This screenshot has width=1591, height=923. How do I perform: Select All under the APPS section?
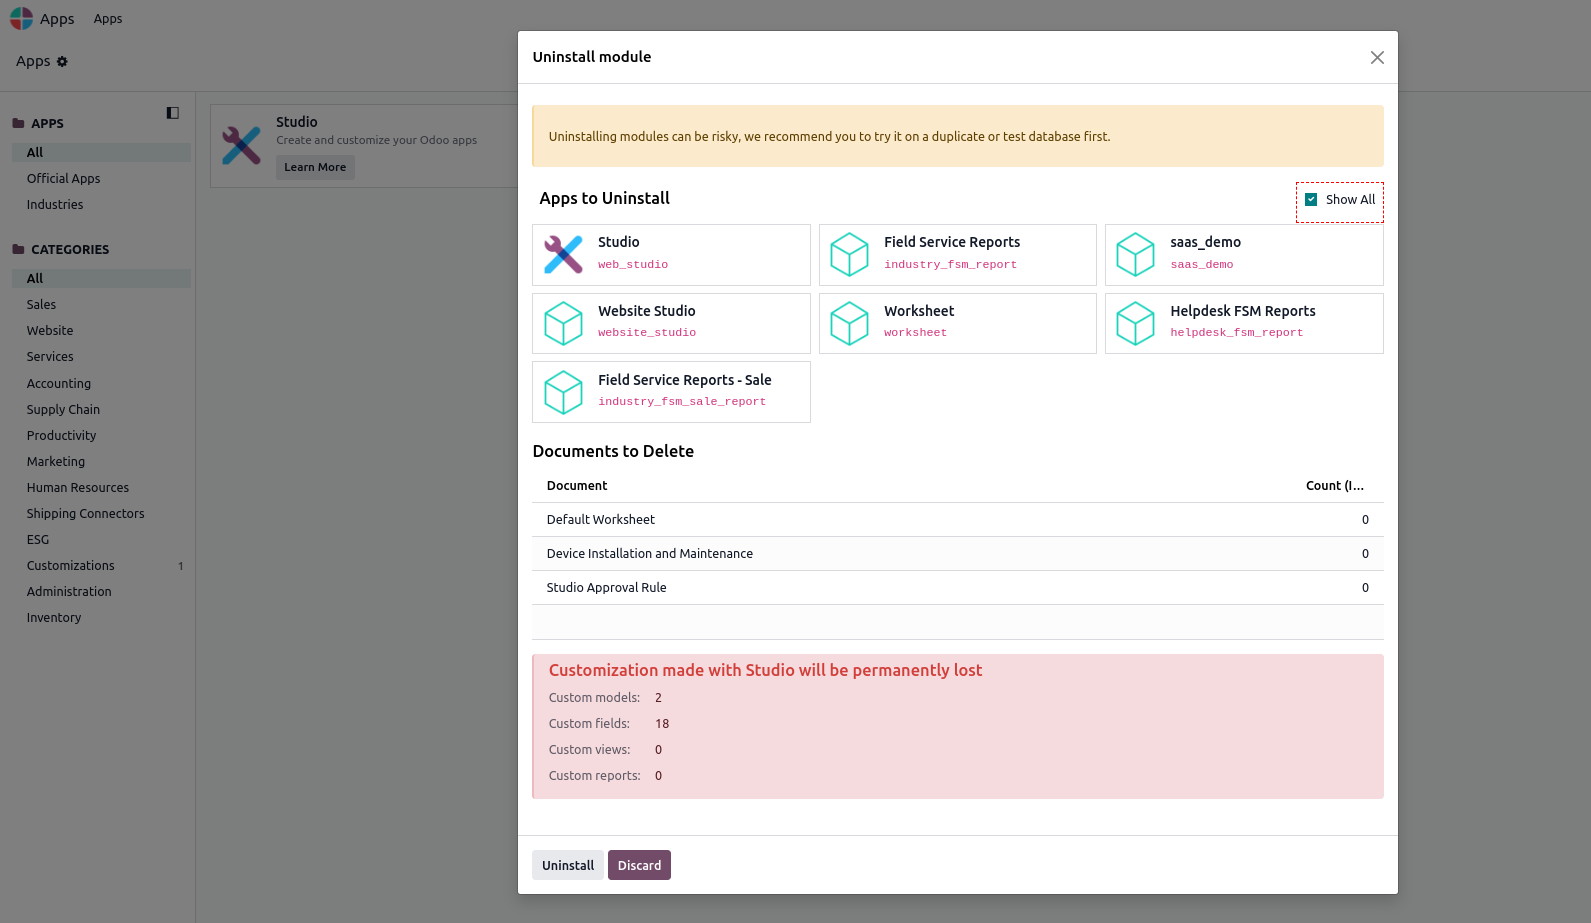pyautogui.click(x=101, y=152)
